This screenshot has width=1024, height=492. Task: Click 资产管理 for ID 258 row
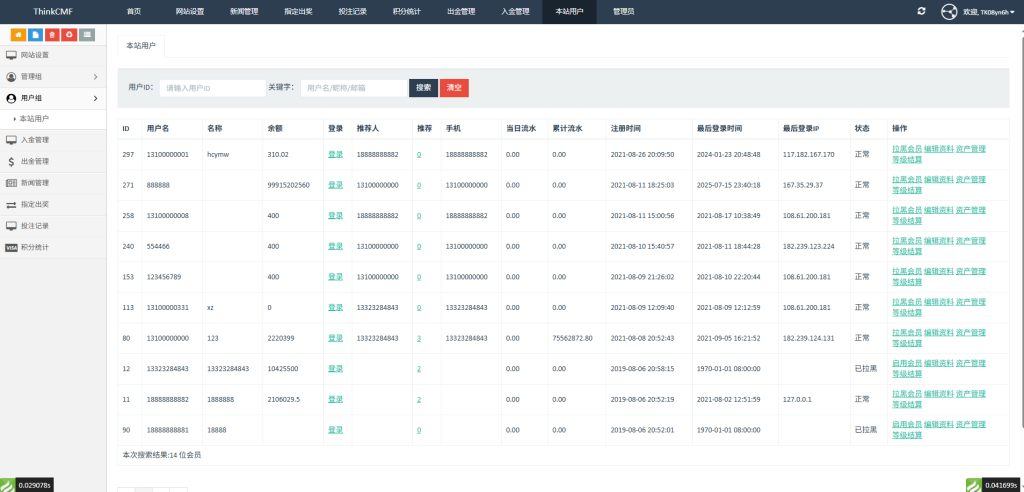(970, 210)
